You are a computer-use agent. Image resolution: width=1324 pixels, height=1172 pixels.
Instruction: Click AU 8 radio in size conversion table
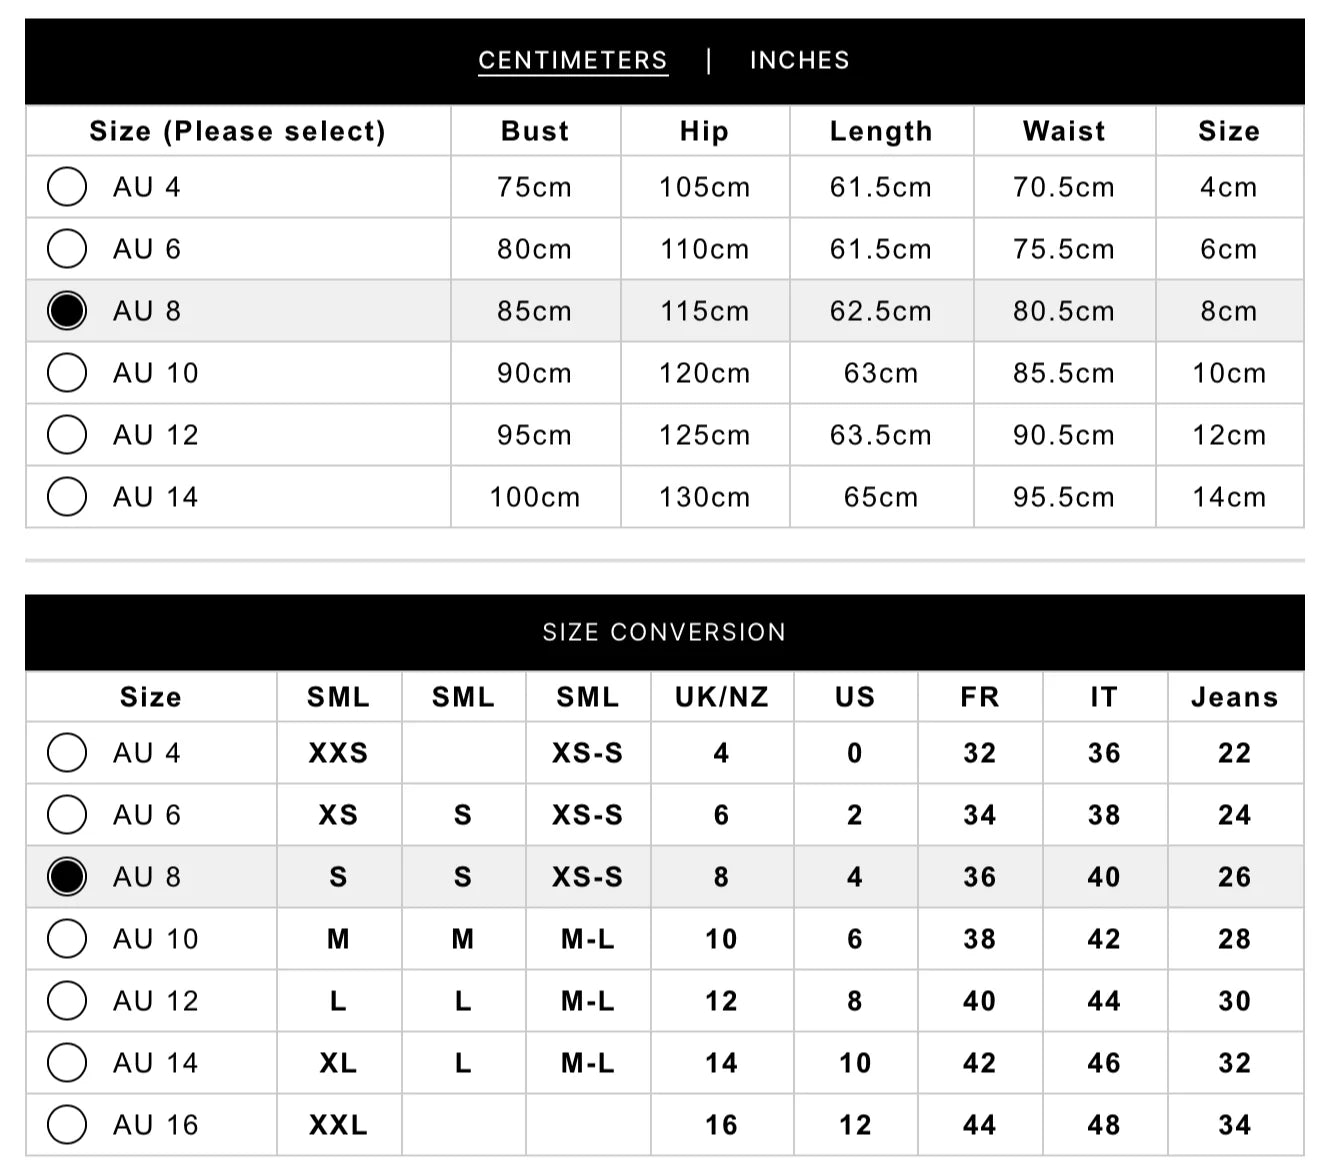click(x=67, y=877)
